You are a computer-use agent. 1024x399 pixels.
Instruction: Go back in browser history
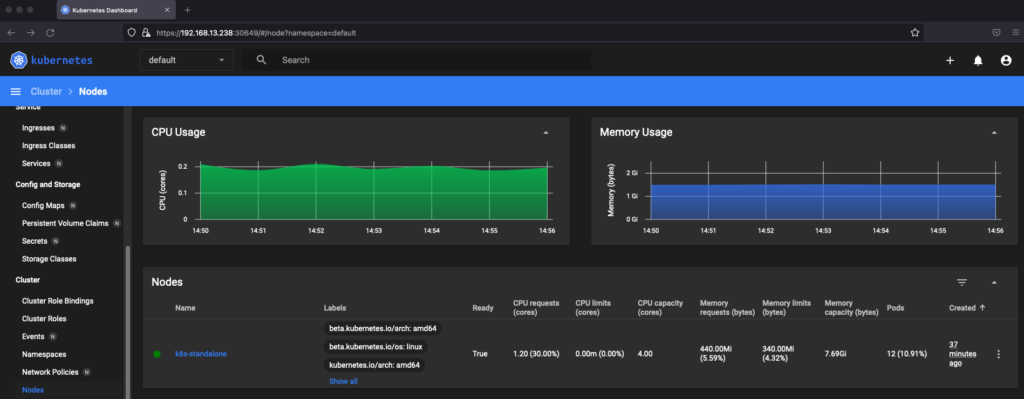pos(11,33)
